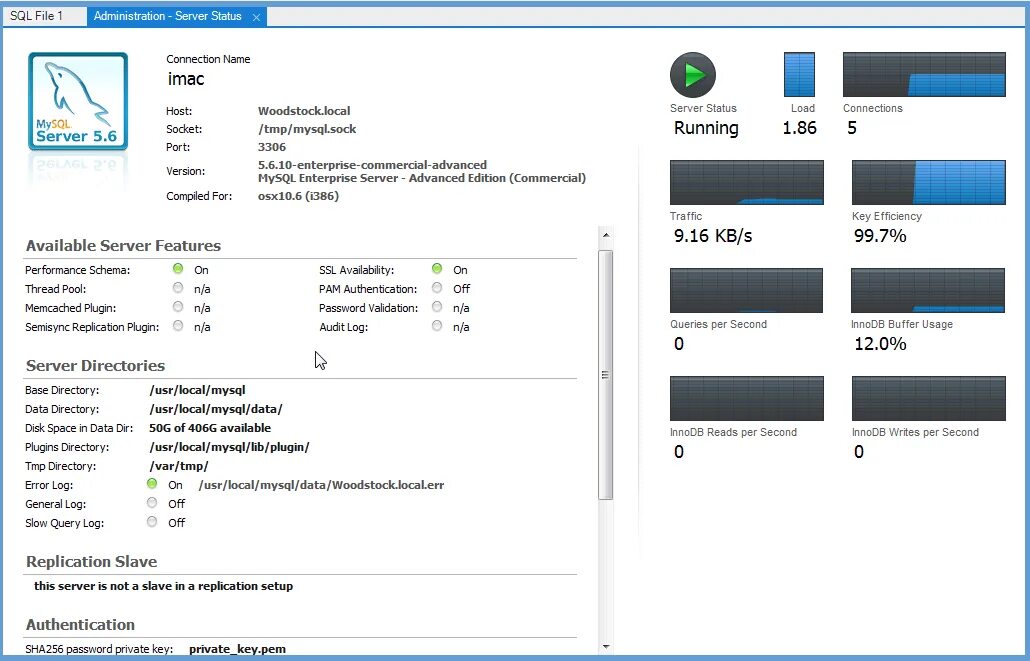Click the vertical scrollbar thumb
Screen dimensions: 1030x661
606,375
